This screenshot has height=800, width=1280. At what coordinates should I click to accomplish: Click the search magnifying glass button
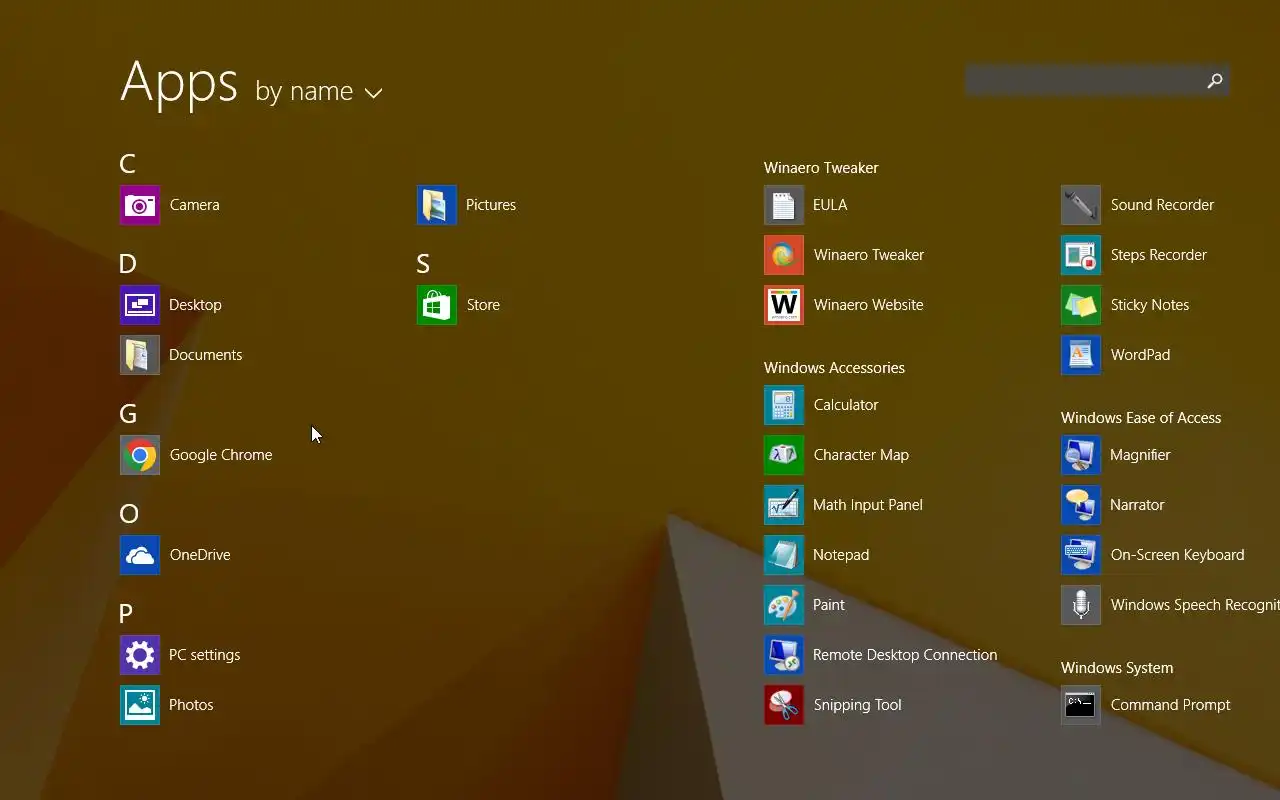[x=1215, y=81]
